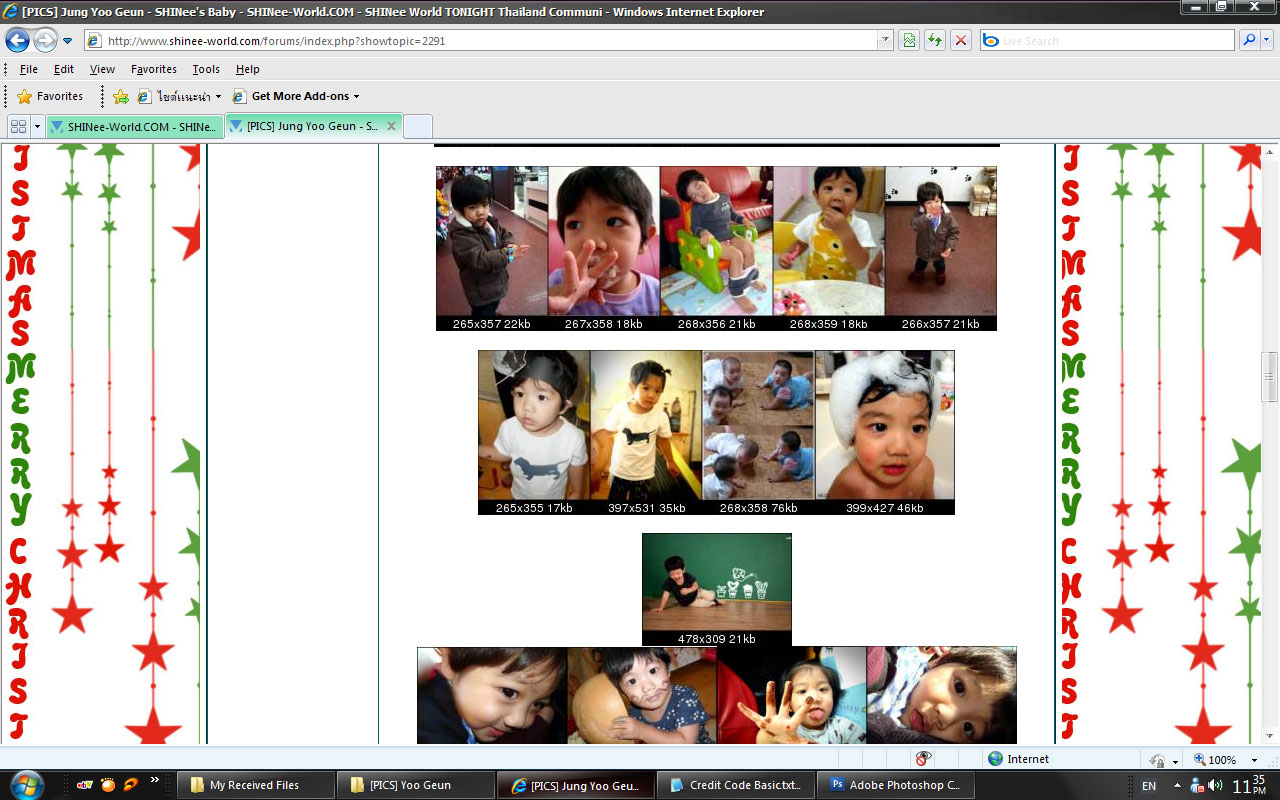This screenshot has width=1280, height=800.
Task: Open a new blank tab
Action: 418,127
